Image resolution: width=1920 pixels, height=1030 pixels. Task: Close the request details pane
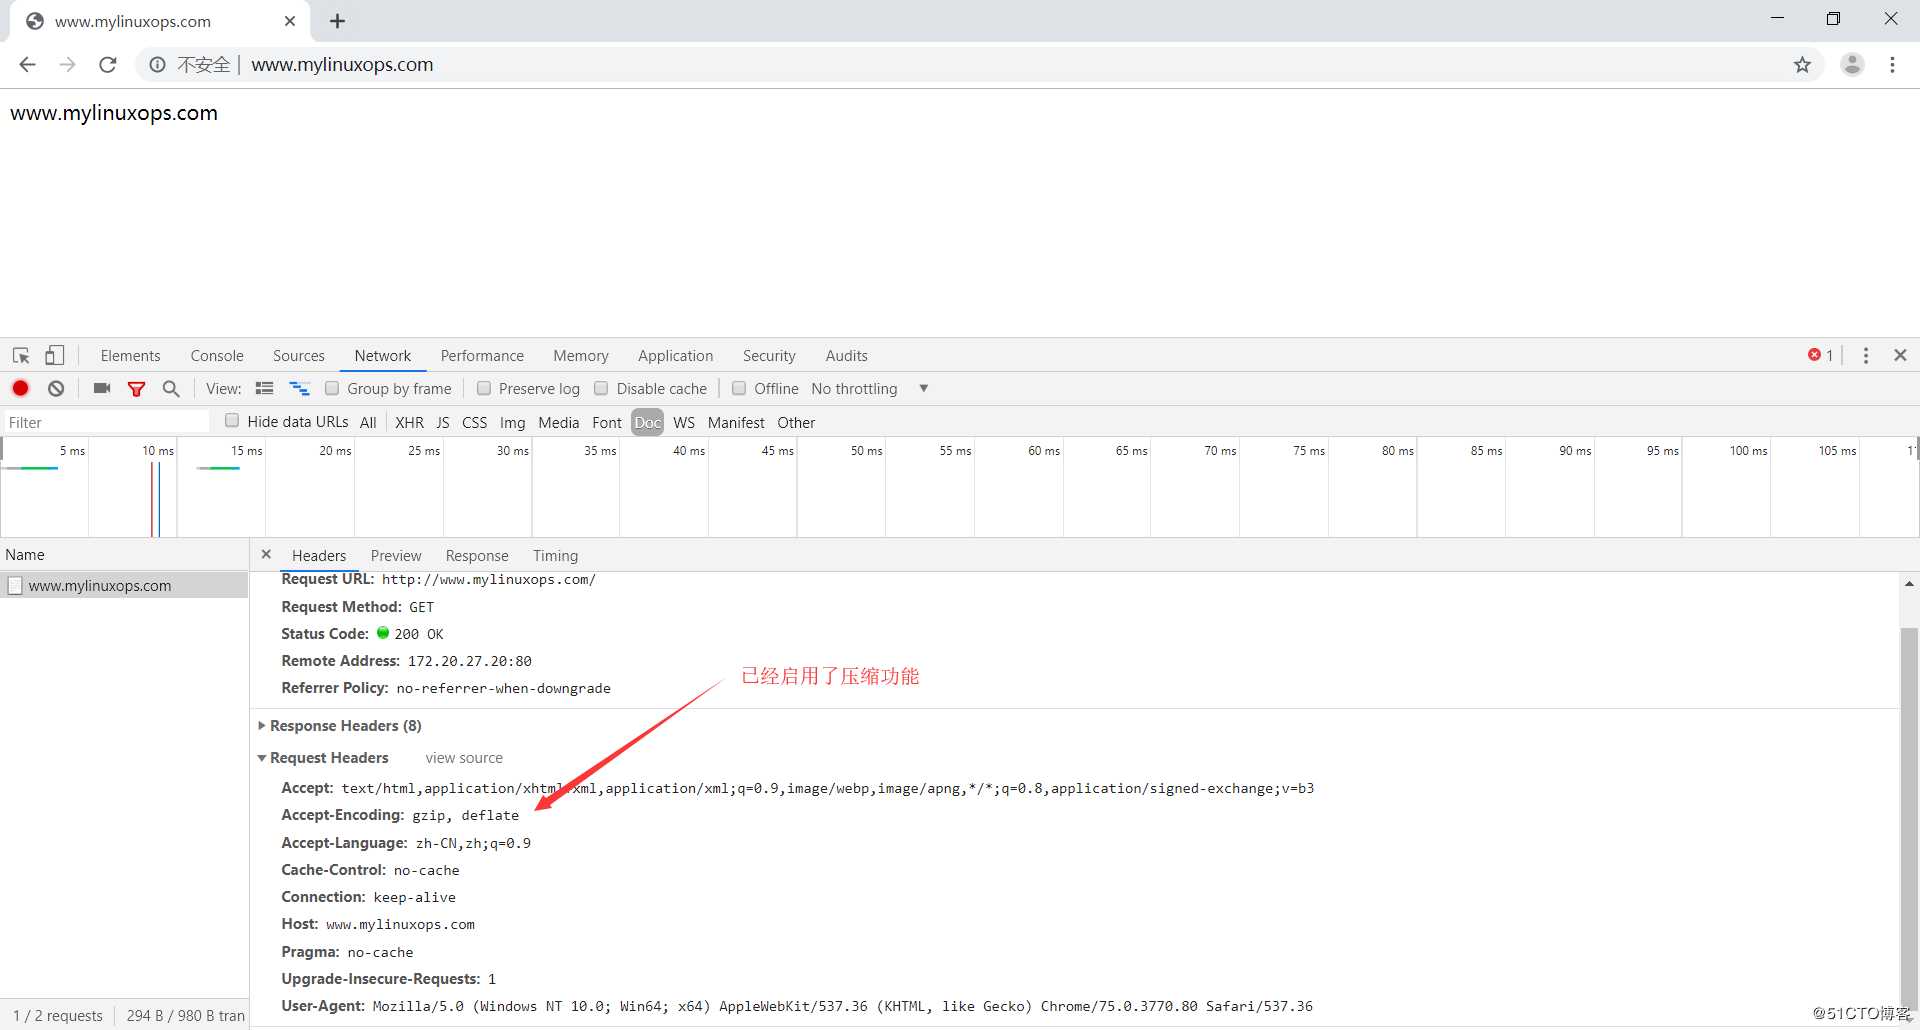(x=266, y=554)
